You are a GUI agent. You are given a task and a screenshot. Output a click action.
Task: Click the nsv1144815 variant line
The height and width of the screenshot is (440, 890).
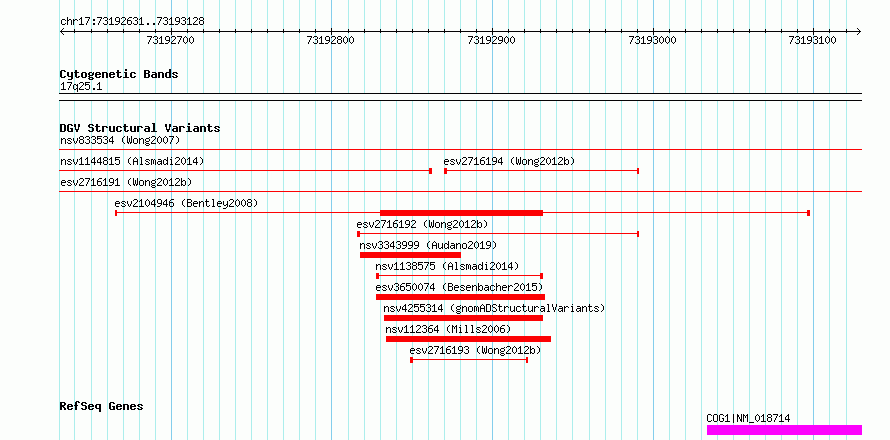coord(246,171)
